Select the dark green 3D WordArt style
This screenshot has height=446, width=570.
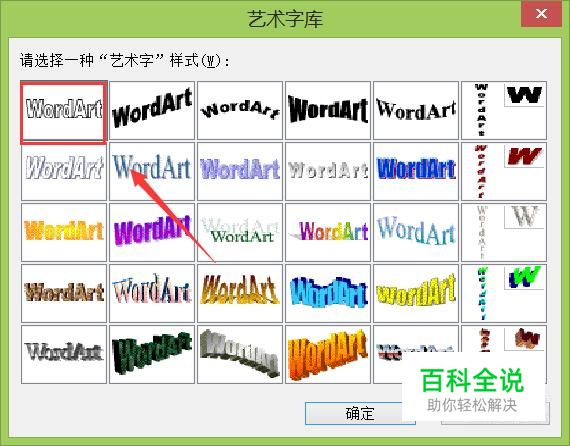click(x=152, y=355)
